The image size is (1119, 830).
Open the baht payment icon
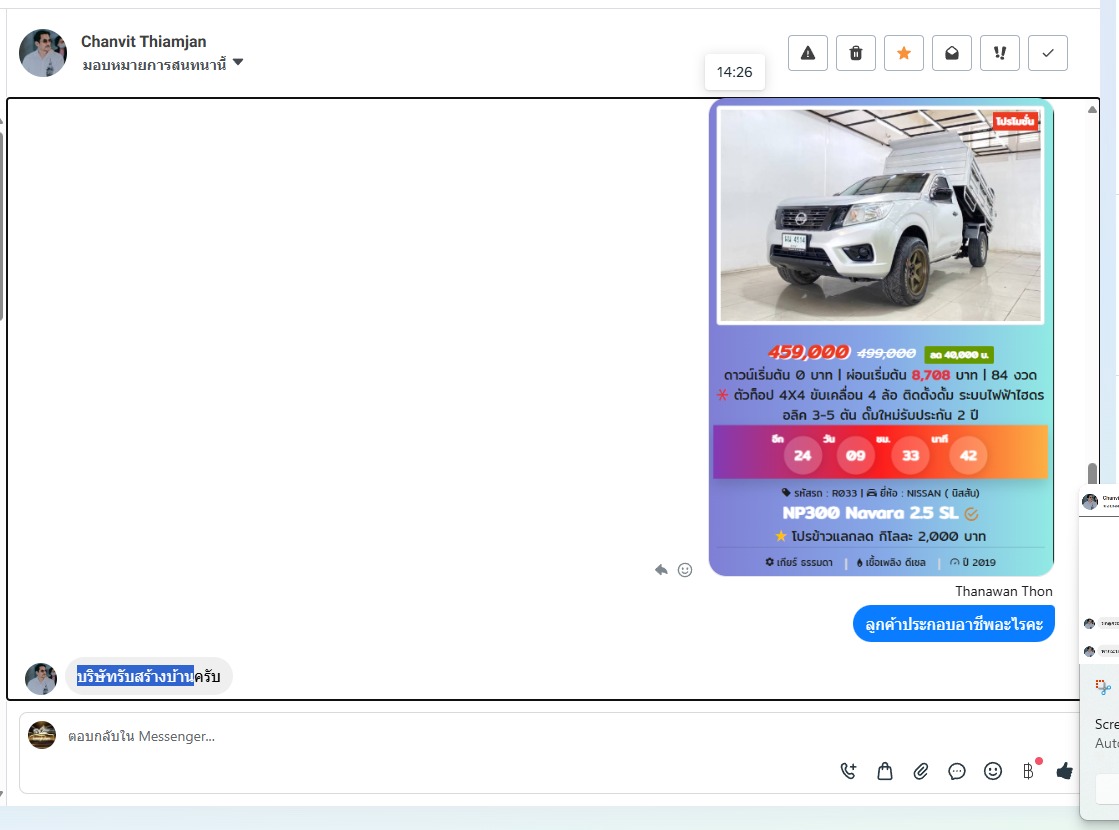(1028, 771)
